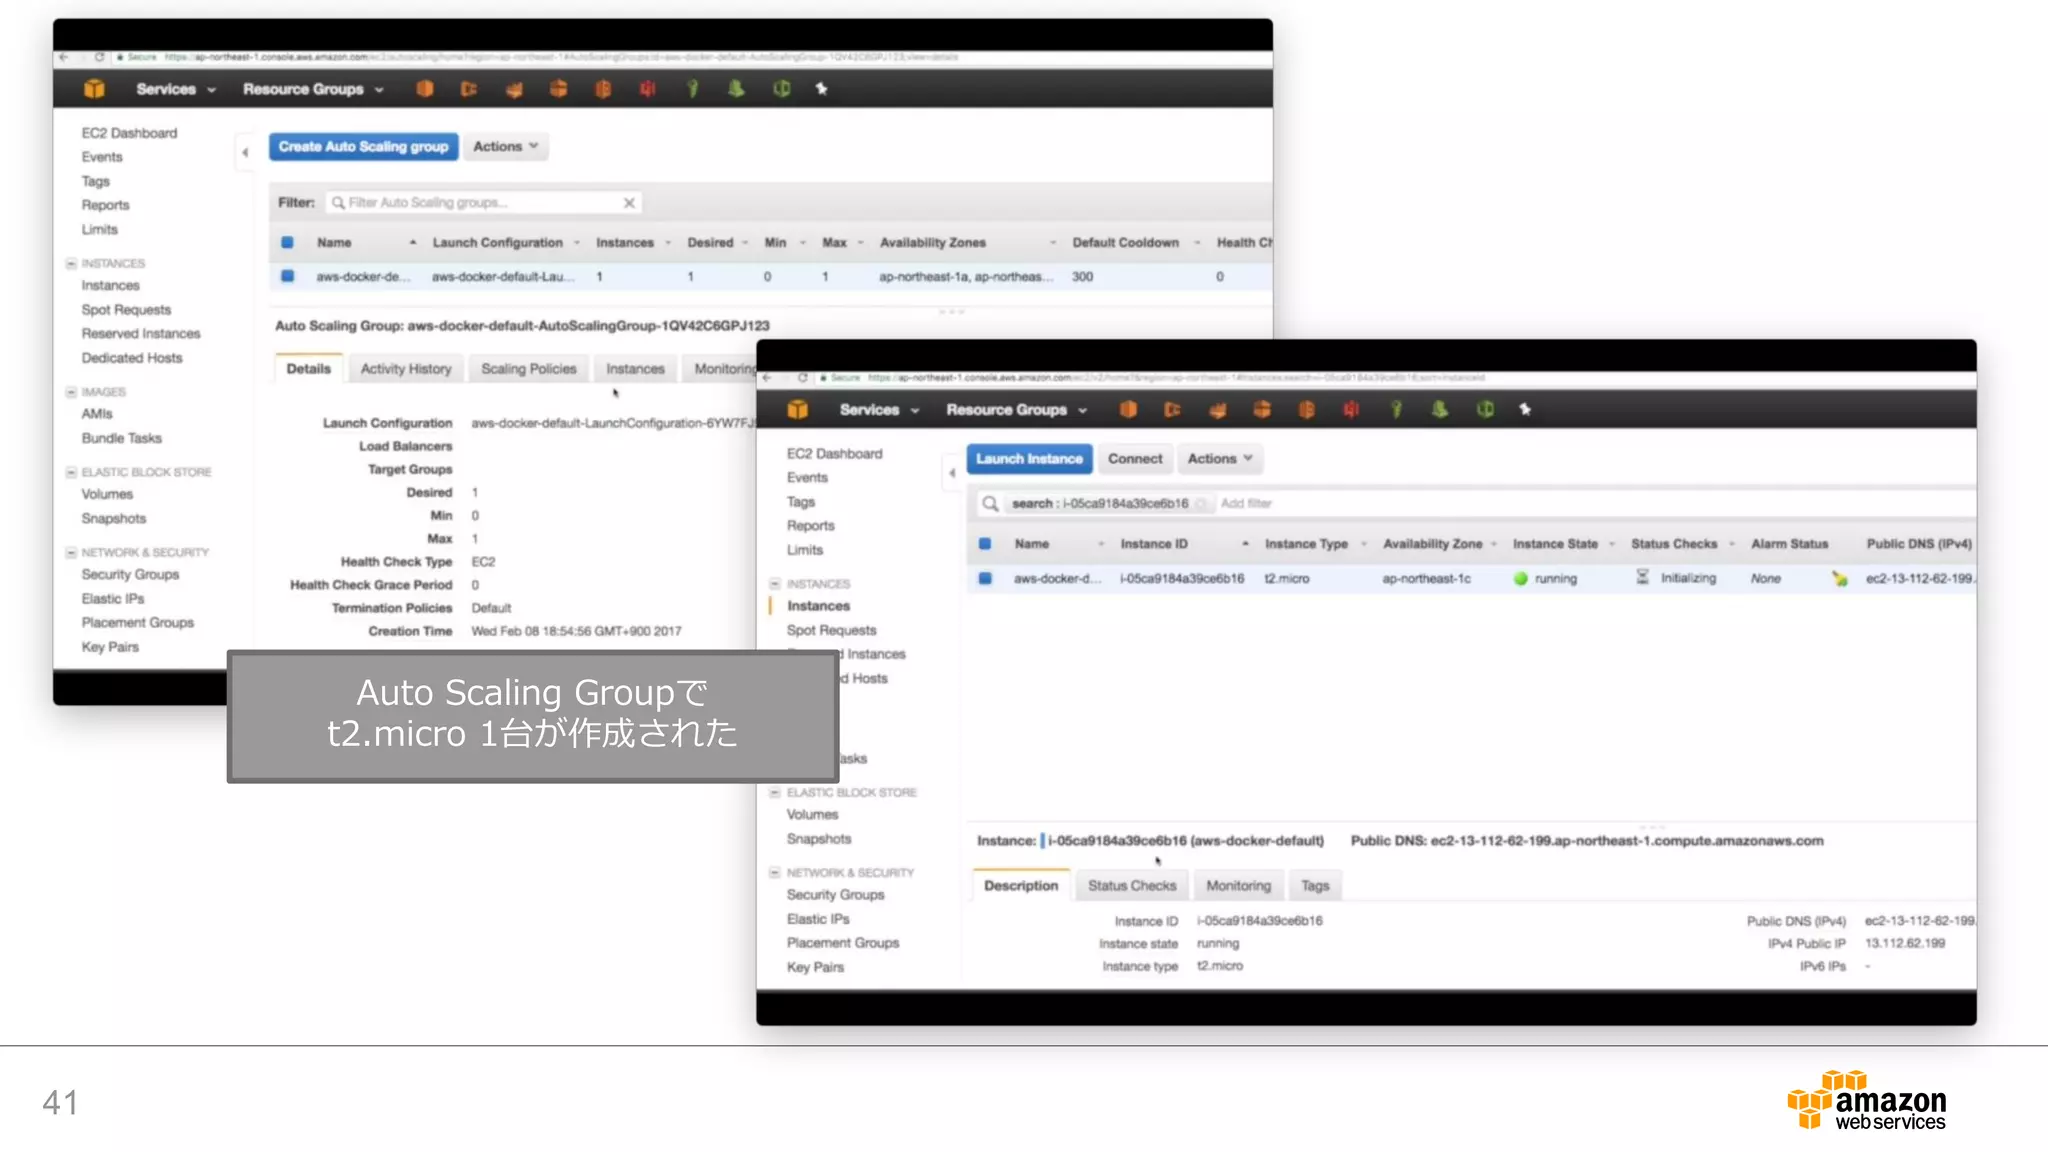Clear Auto Scaling filter with X icon
Viewport: 2048px width, 1152px height.
point(629,203)
